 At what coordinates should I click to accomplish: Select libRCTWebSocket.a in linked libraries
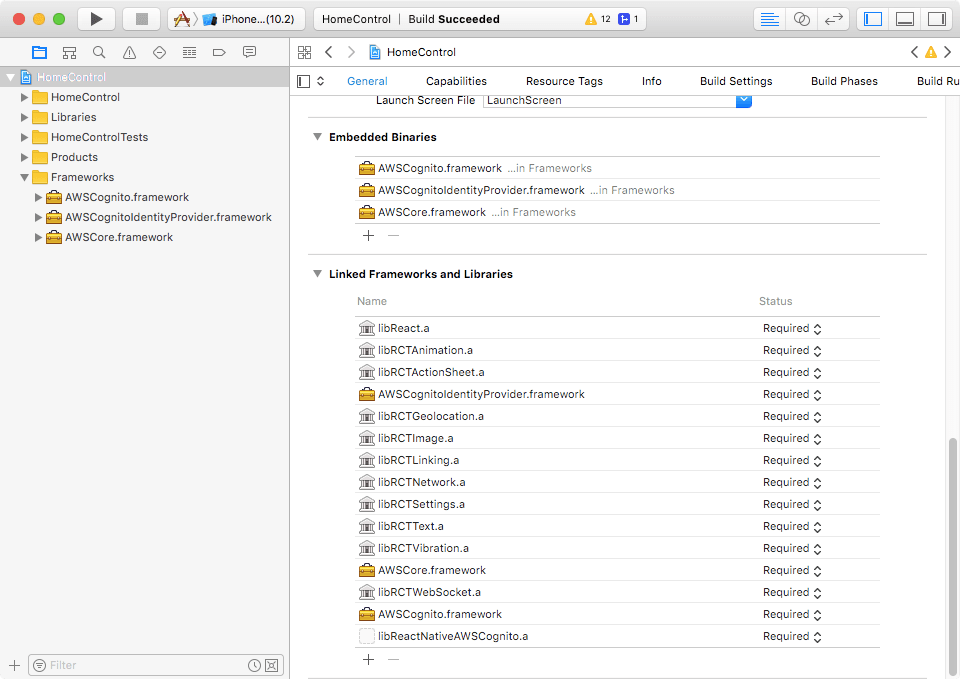pyautogui.click(x=617, y=592)
